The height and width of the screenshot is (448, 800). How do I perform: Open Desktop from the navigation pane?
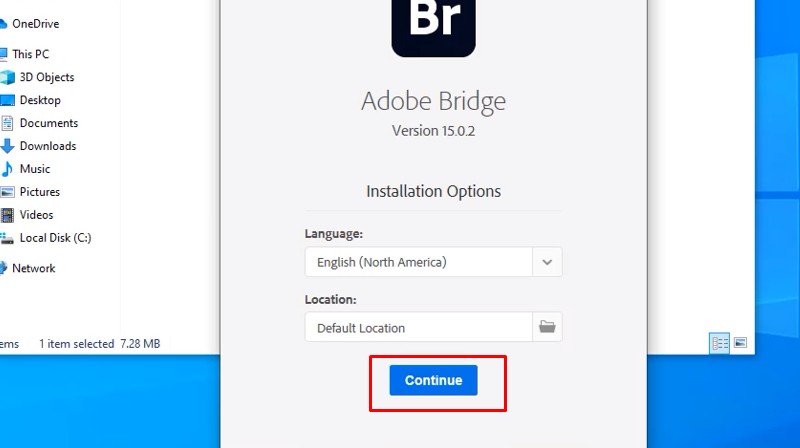[x=40, y=100]
